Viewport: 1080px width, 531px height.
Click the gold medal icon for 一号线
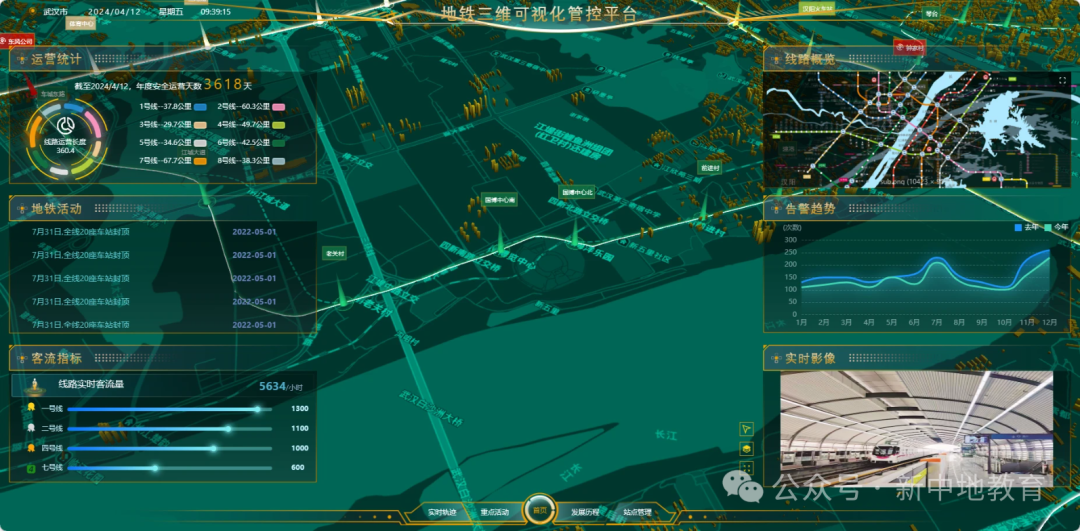tap(31, 408)
